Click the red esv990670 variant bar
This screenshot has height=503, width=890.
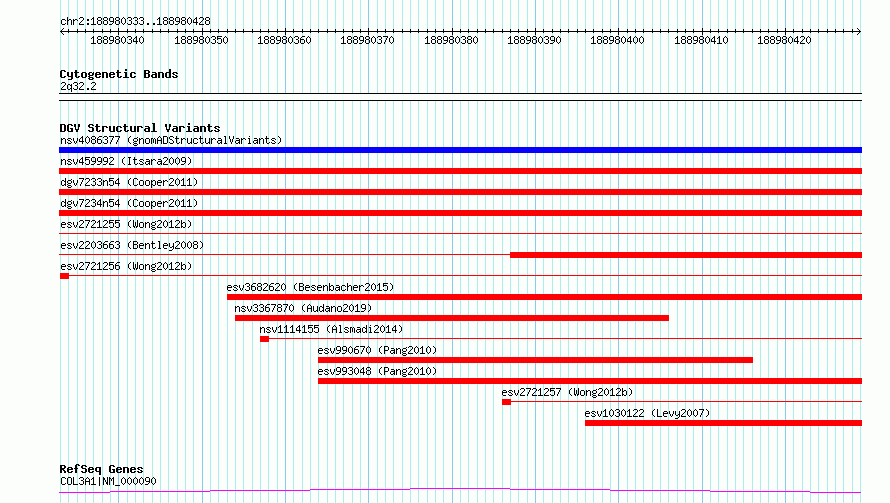click(x=535, y=360)
